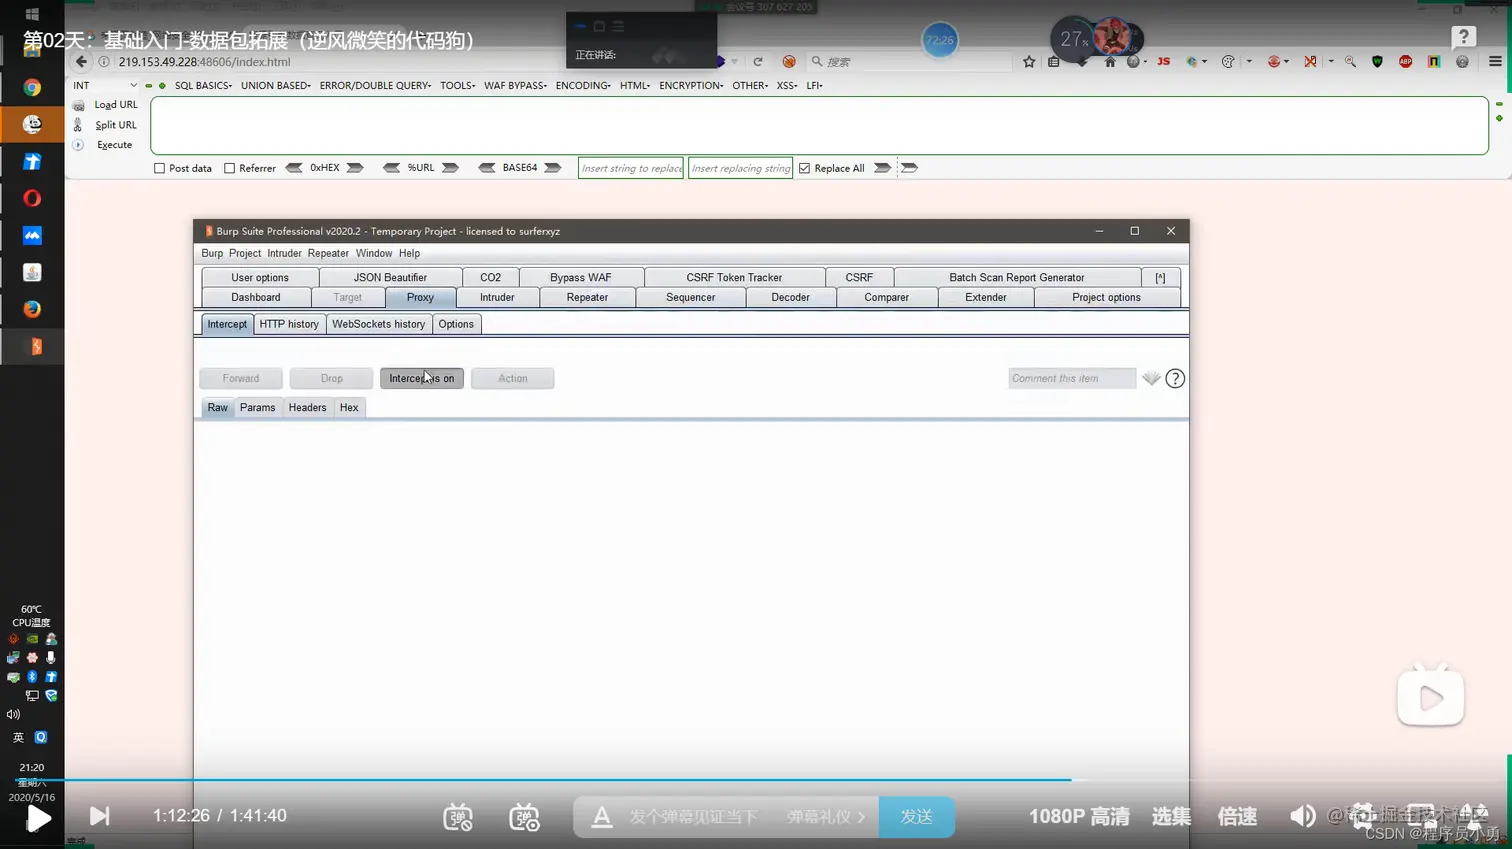This screenshot has height=849, width=1512.
Task: Click the ABP Adblock Plus icon
Action: tap(1406, 62)
